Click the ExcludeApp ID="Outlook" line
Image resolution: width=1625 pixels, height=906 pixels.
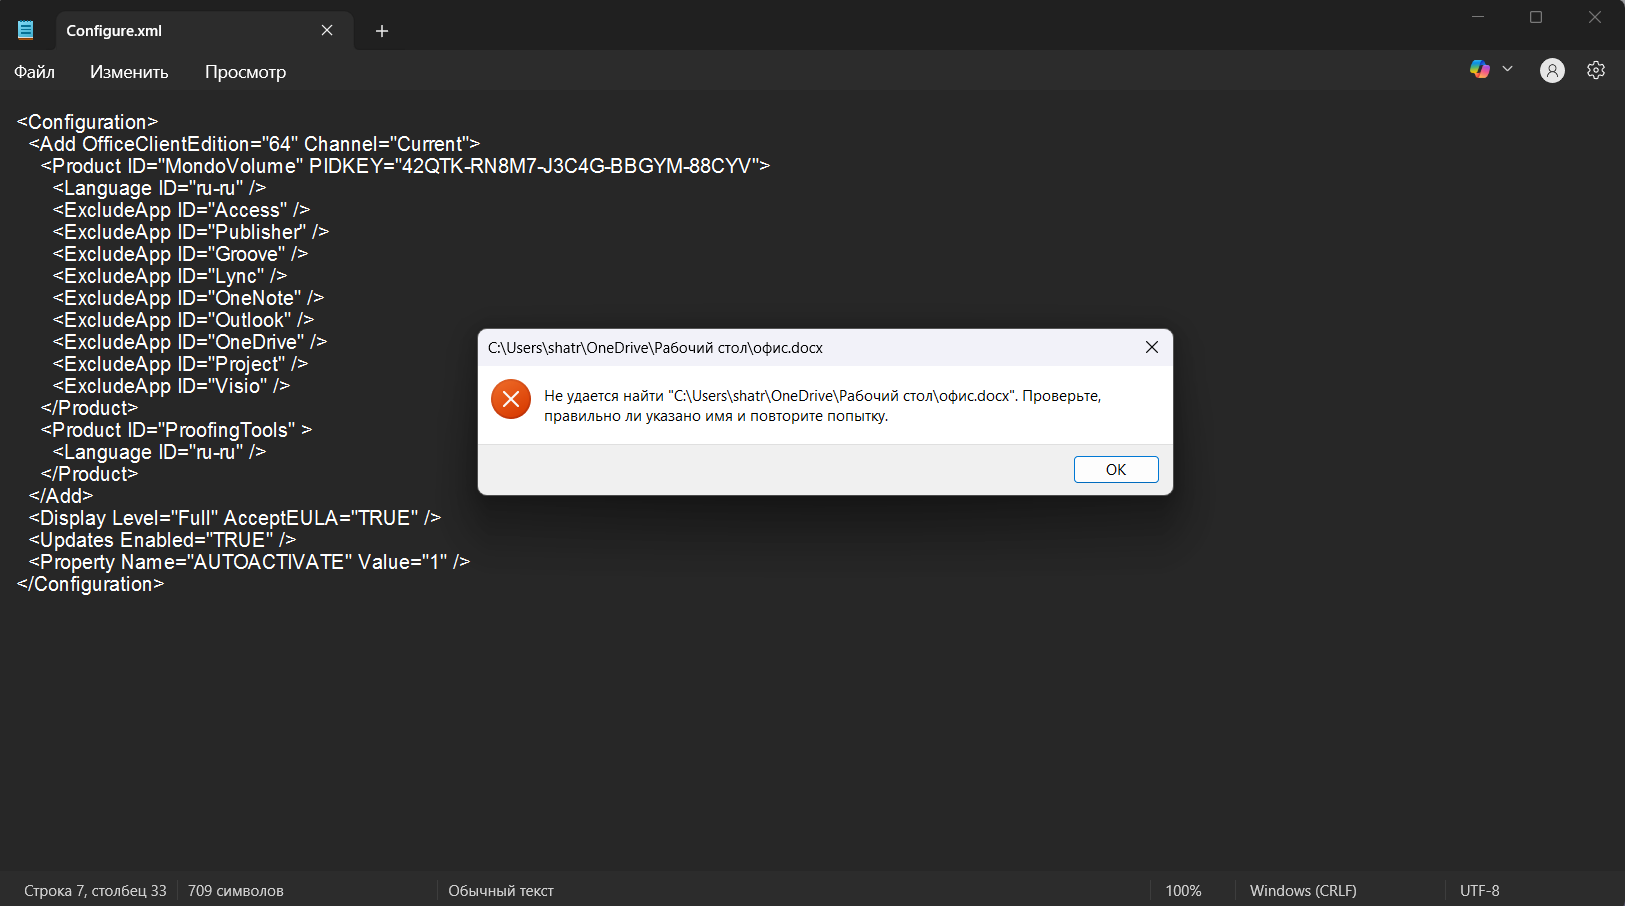pyautogui.click(x=183, y=320)
